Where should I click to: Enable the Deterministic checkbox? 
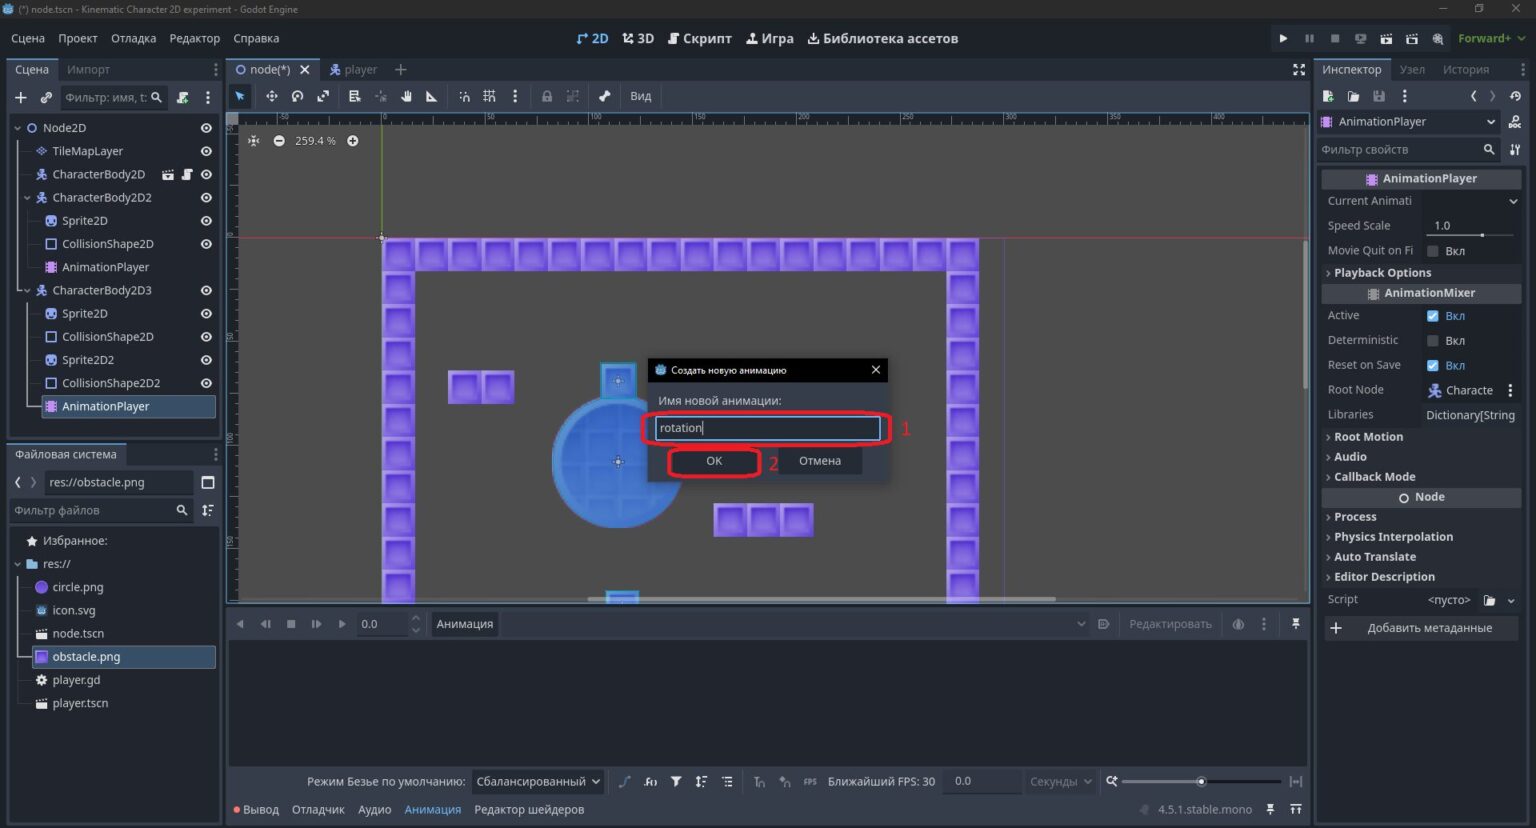click(x=1432, y=340)
